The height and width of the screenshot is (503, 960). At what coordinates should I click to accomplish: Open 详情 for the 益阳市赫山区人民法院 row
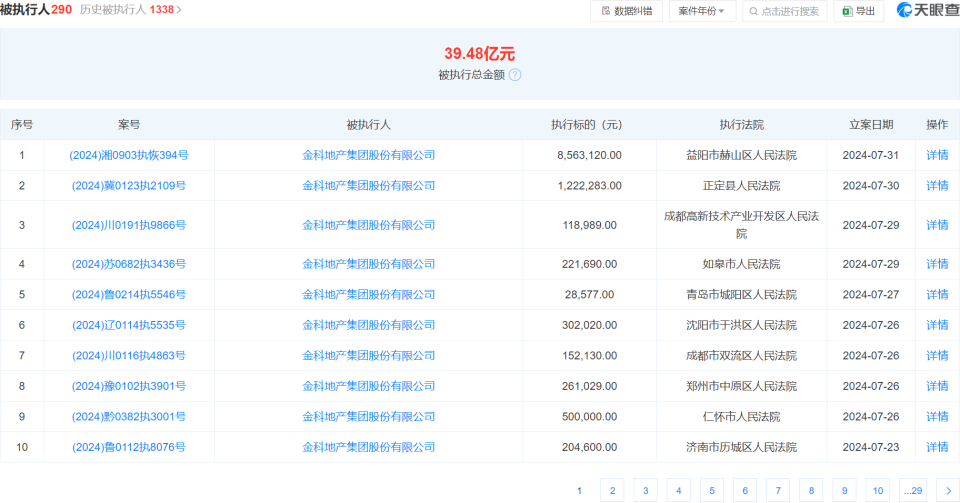(937, 155)
